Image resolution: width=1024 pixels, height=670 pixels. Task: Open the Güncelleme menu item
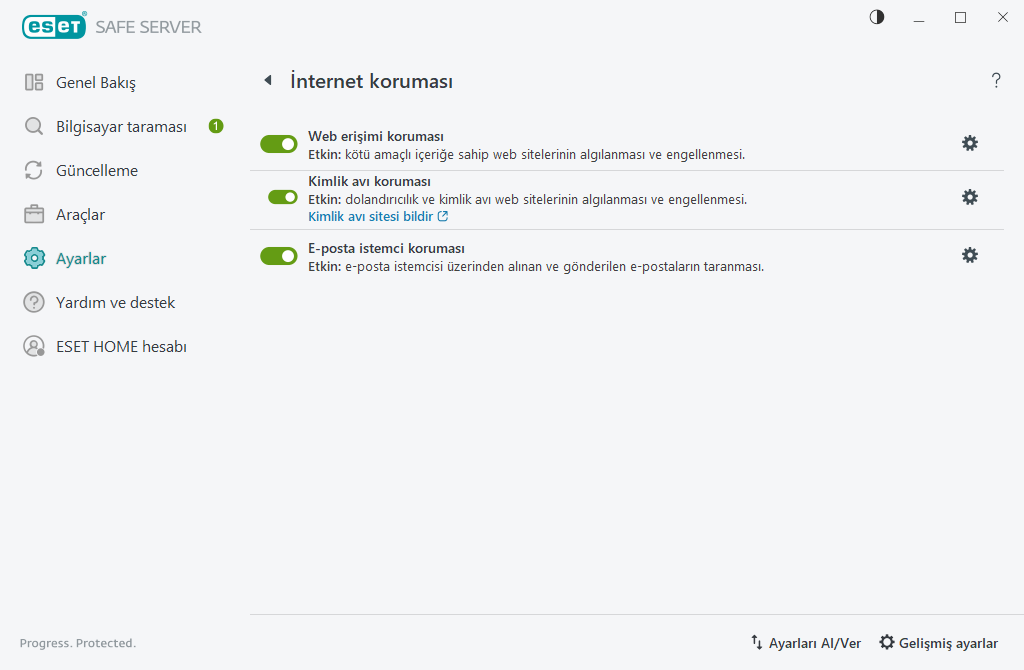click(96, 171)
